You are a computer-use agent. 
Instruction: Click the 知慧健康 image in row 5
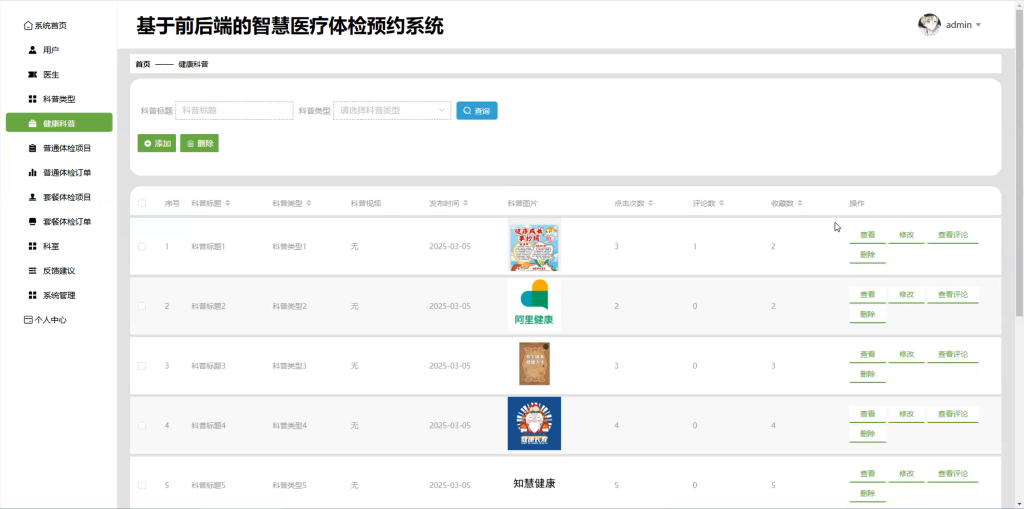click(534, 484)
